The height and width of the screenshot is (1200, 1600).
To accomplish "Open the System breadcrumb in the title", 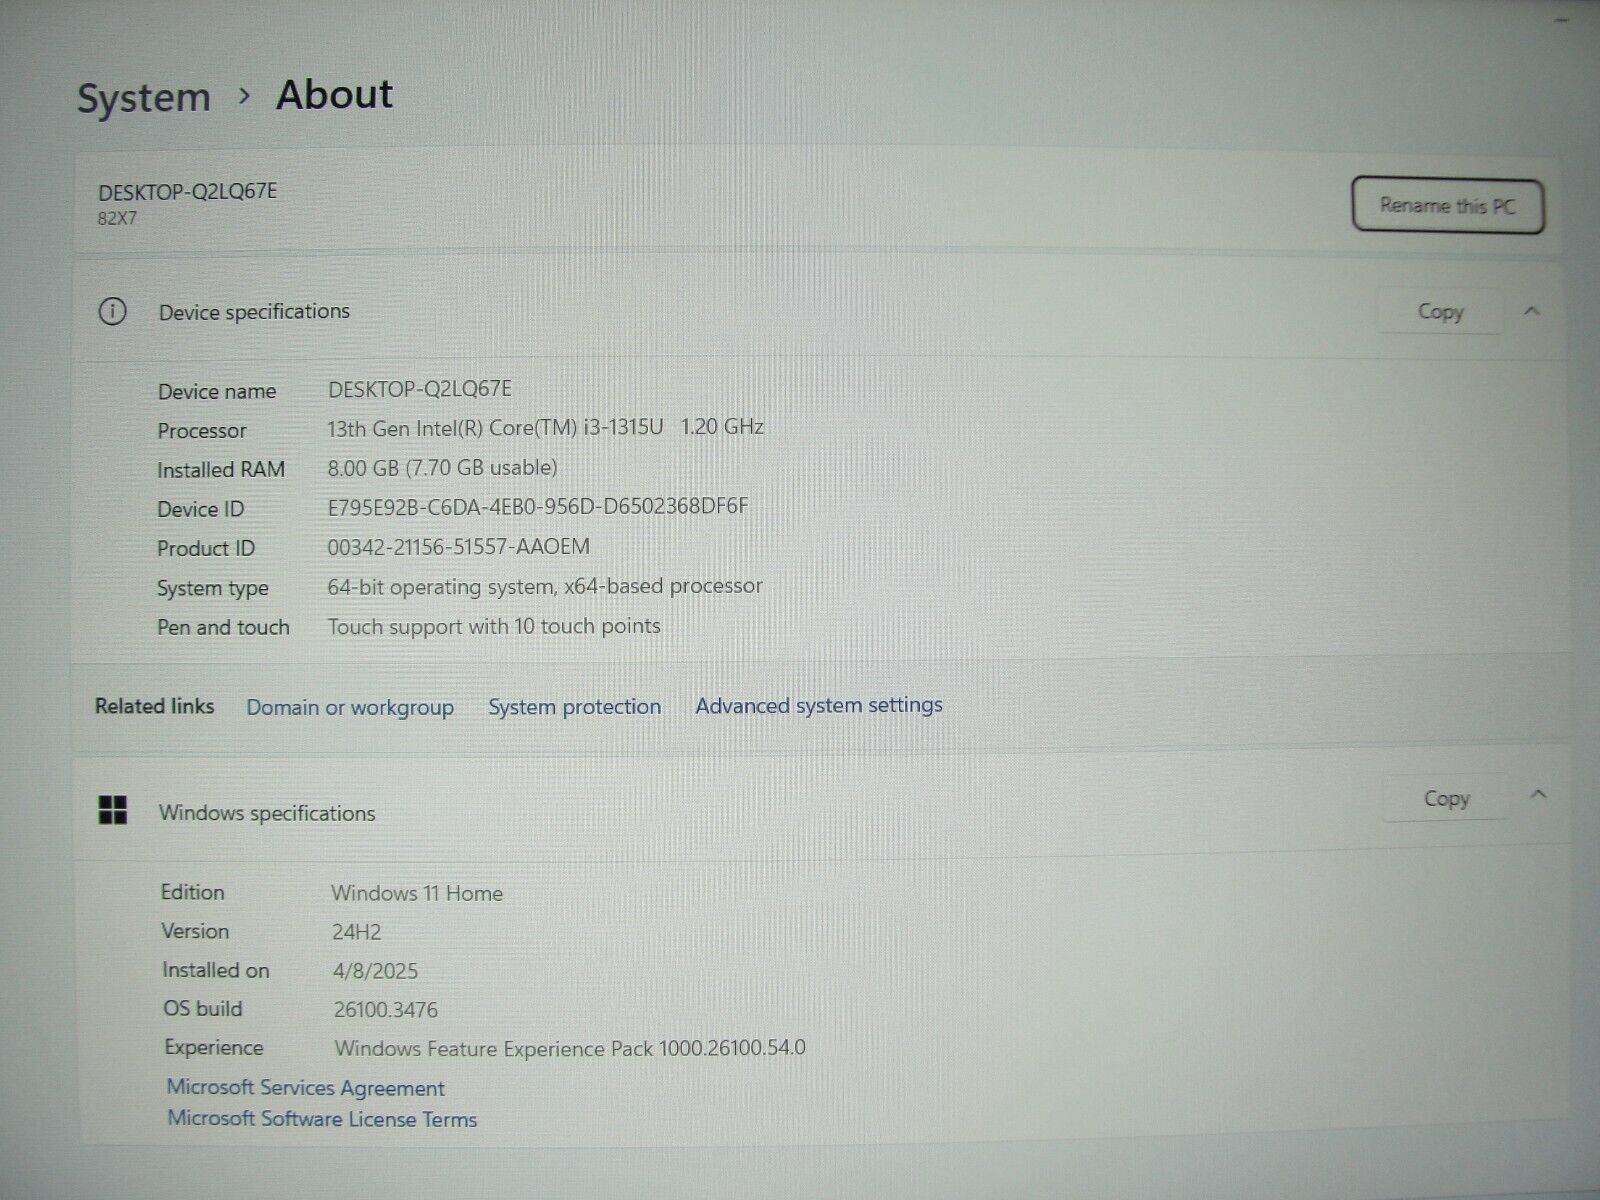I will [x=143, y=95].
